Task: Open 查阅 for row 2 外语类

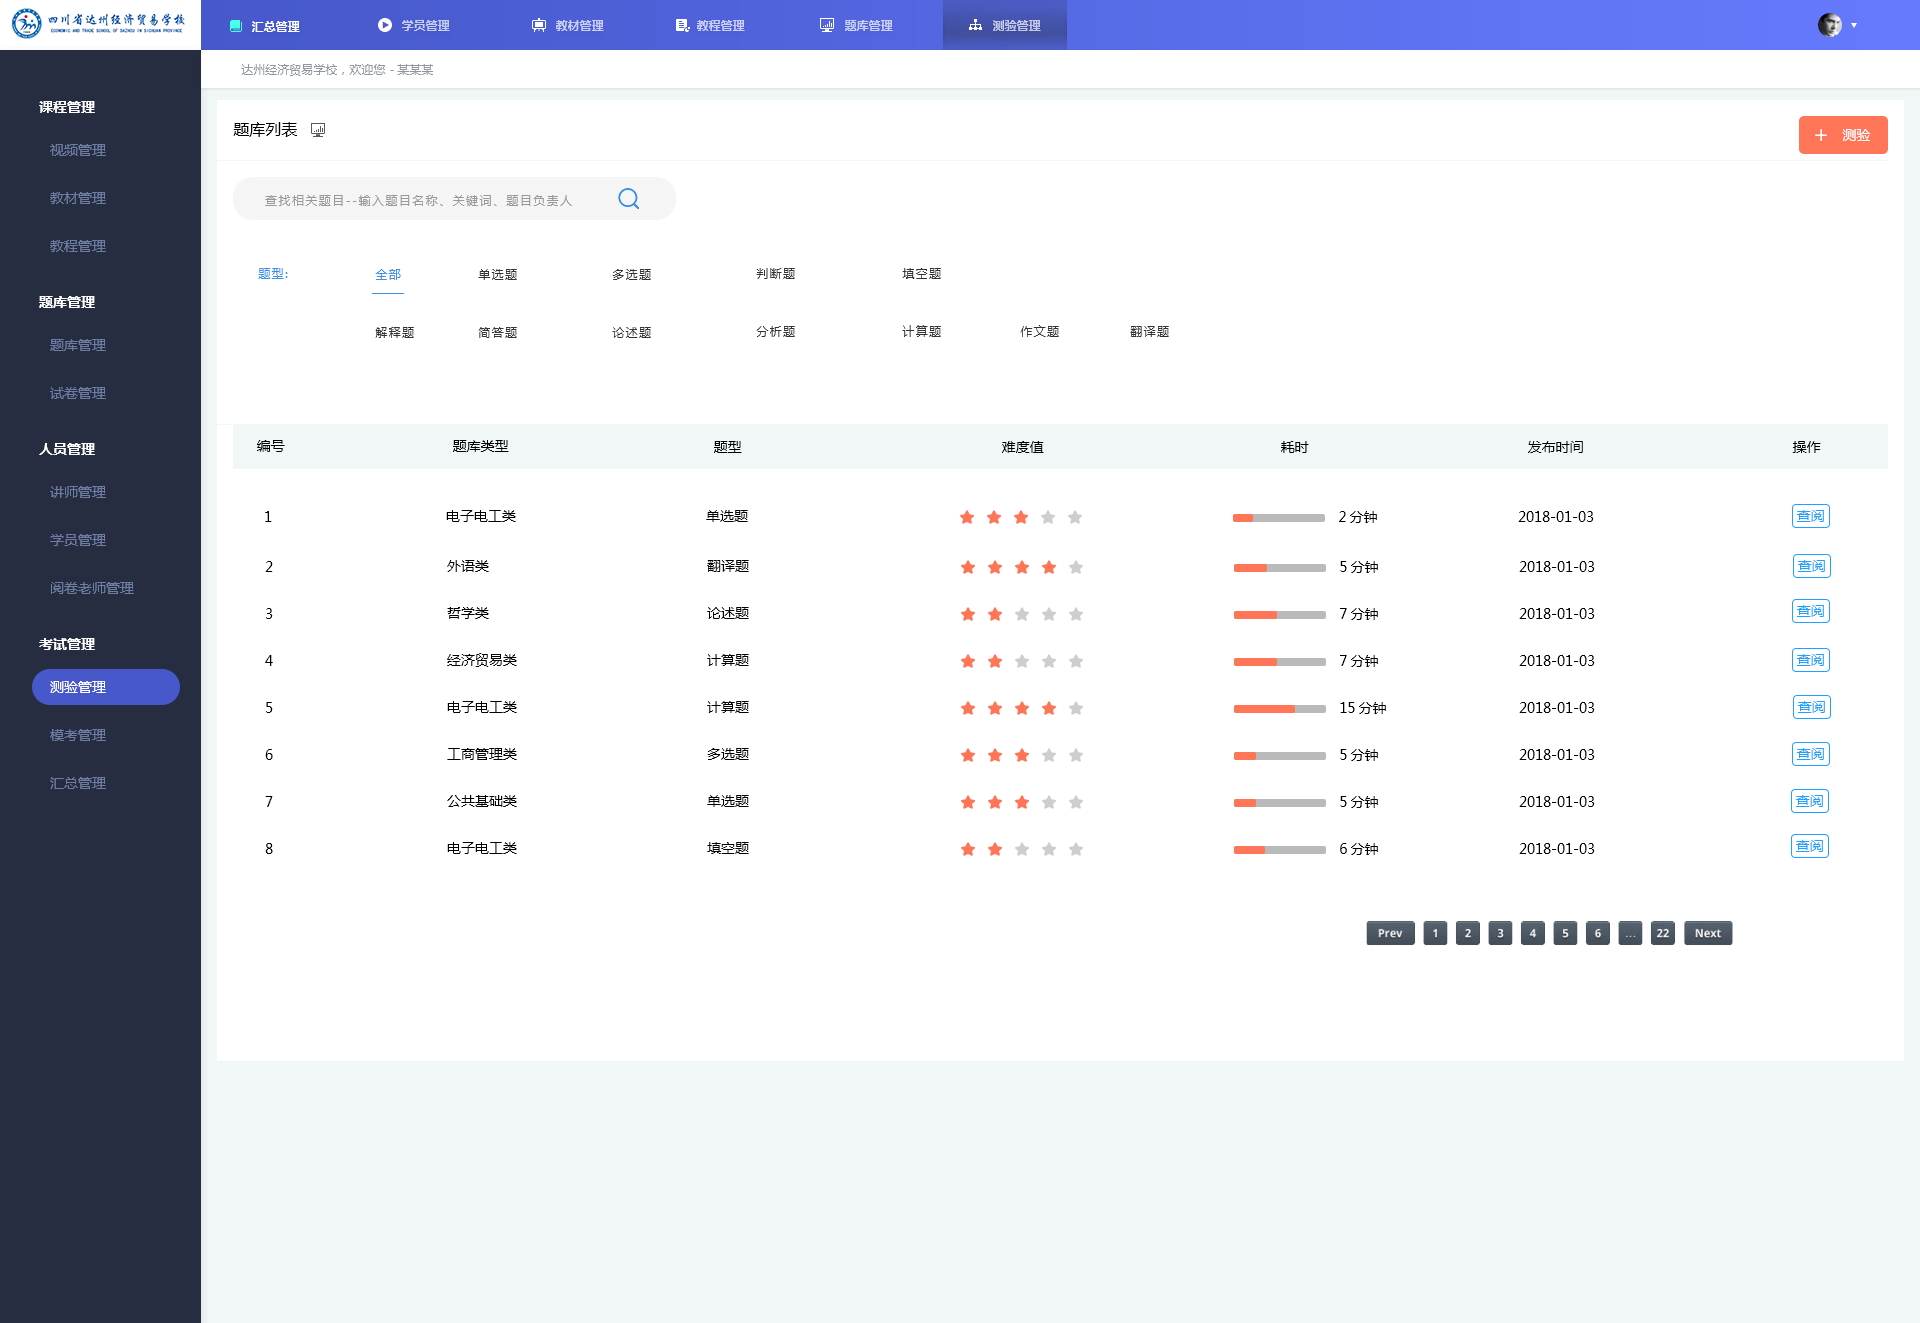Action: (x=1812, y=566)
